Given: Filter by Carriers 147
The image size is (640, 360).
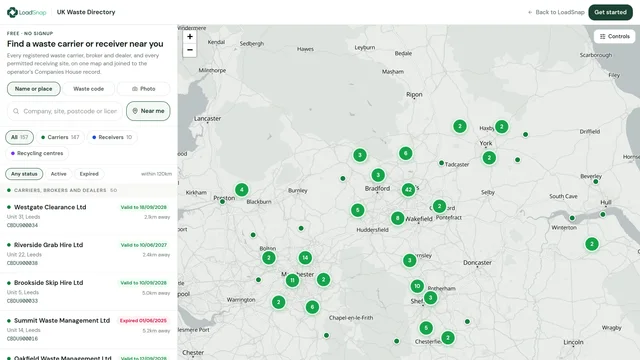Looking at the screenshot, I should coord(60,137).
